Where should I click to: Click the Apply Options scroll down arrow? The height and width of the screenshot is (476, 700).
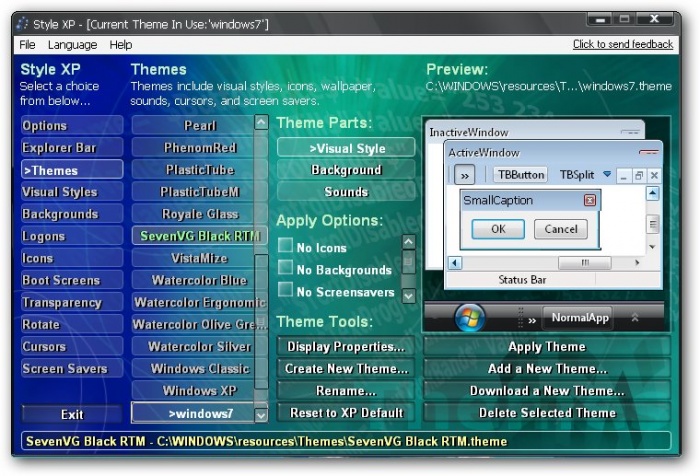pos(408,295)
